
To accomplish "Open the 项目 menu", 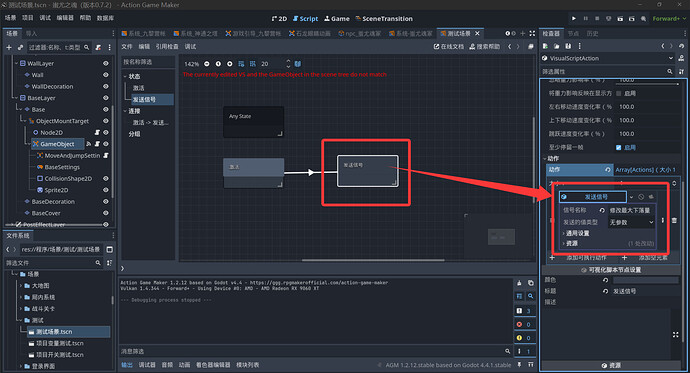I will tap(28, 18).
